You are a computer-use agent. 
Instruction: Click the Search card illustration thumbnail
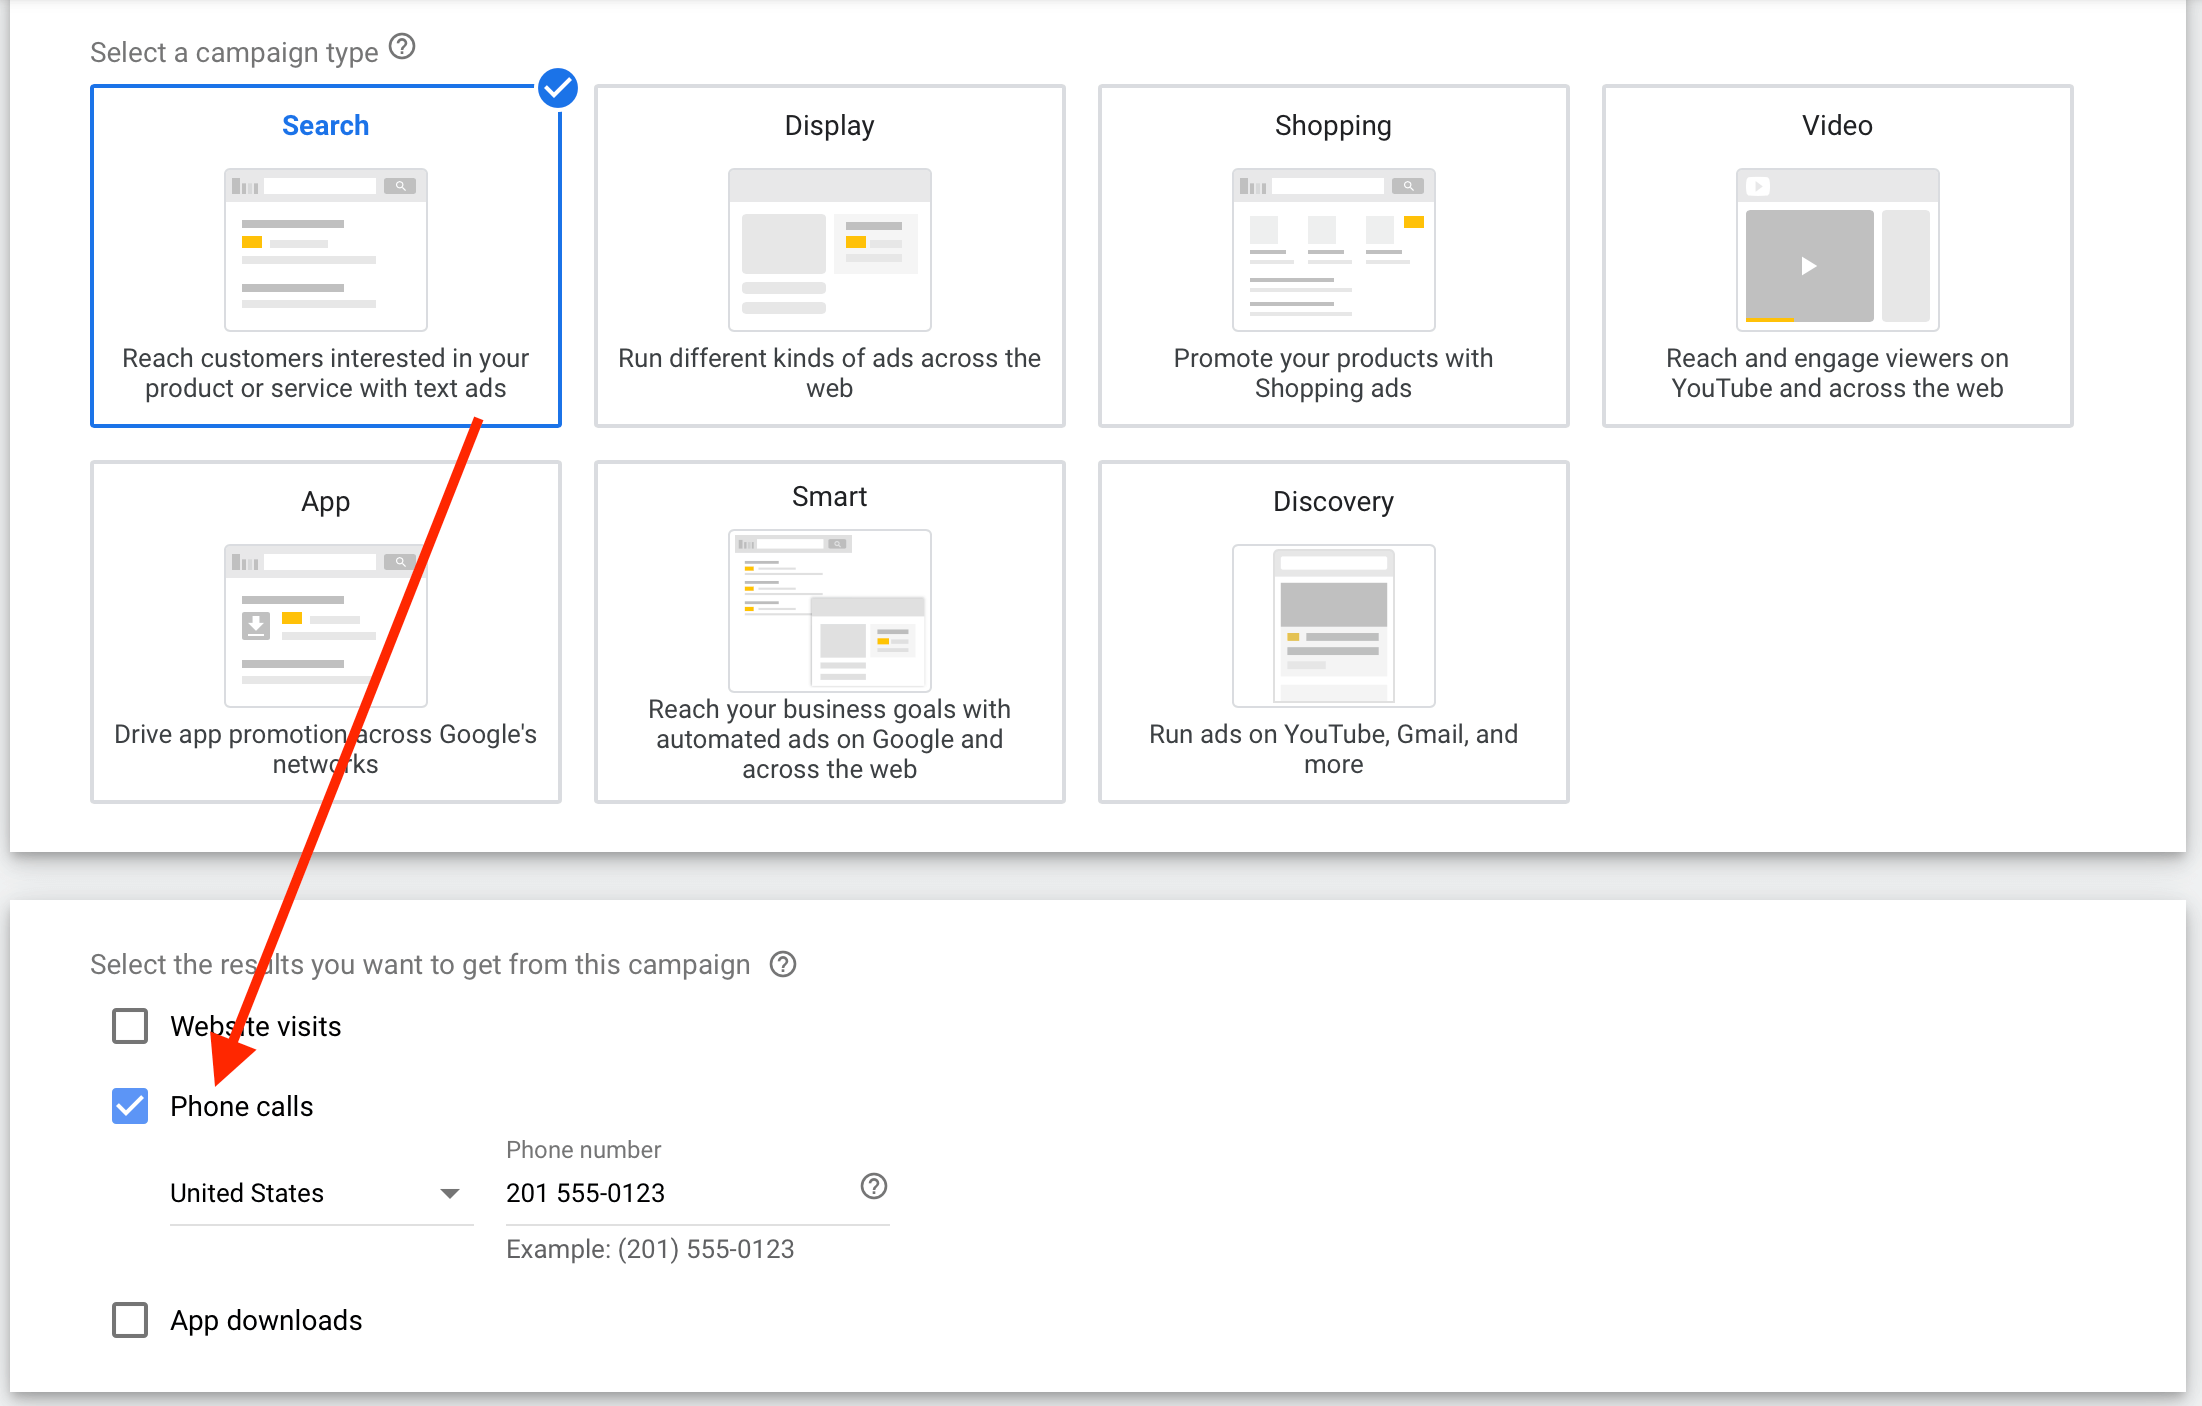[326, 250]
